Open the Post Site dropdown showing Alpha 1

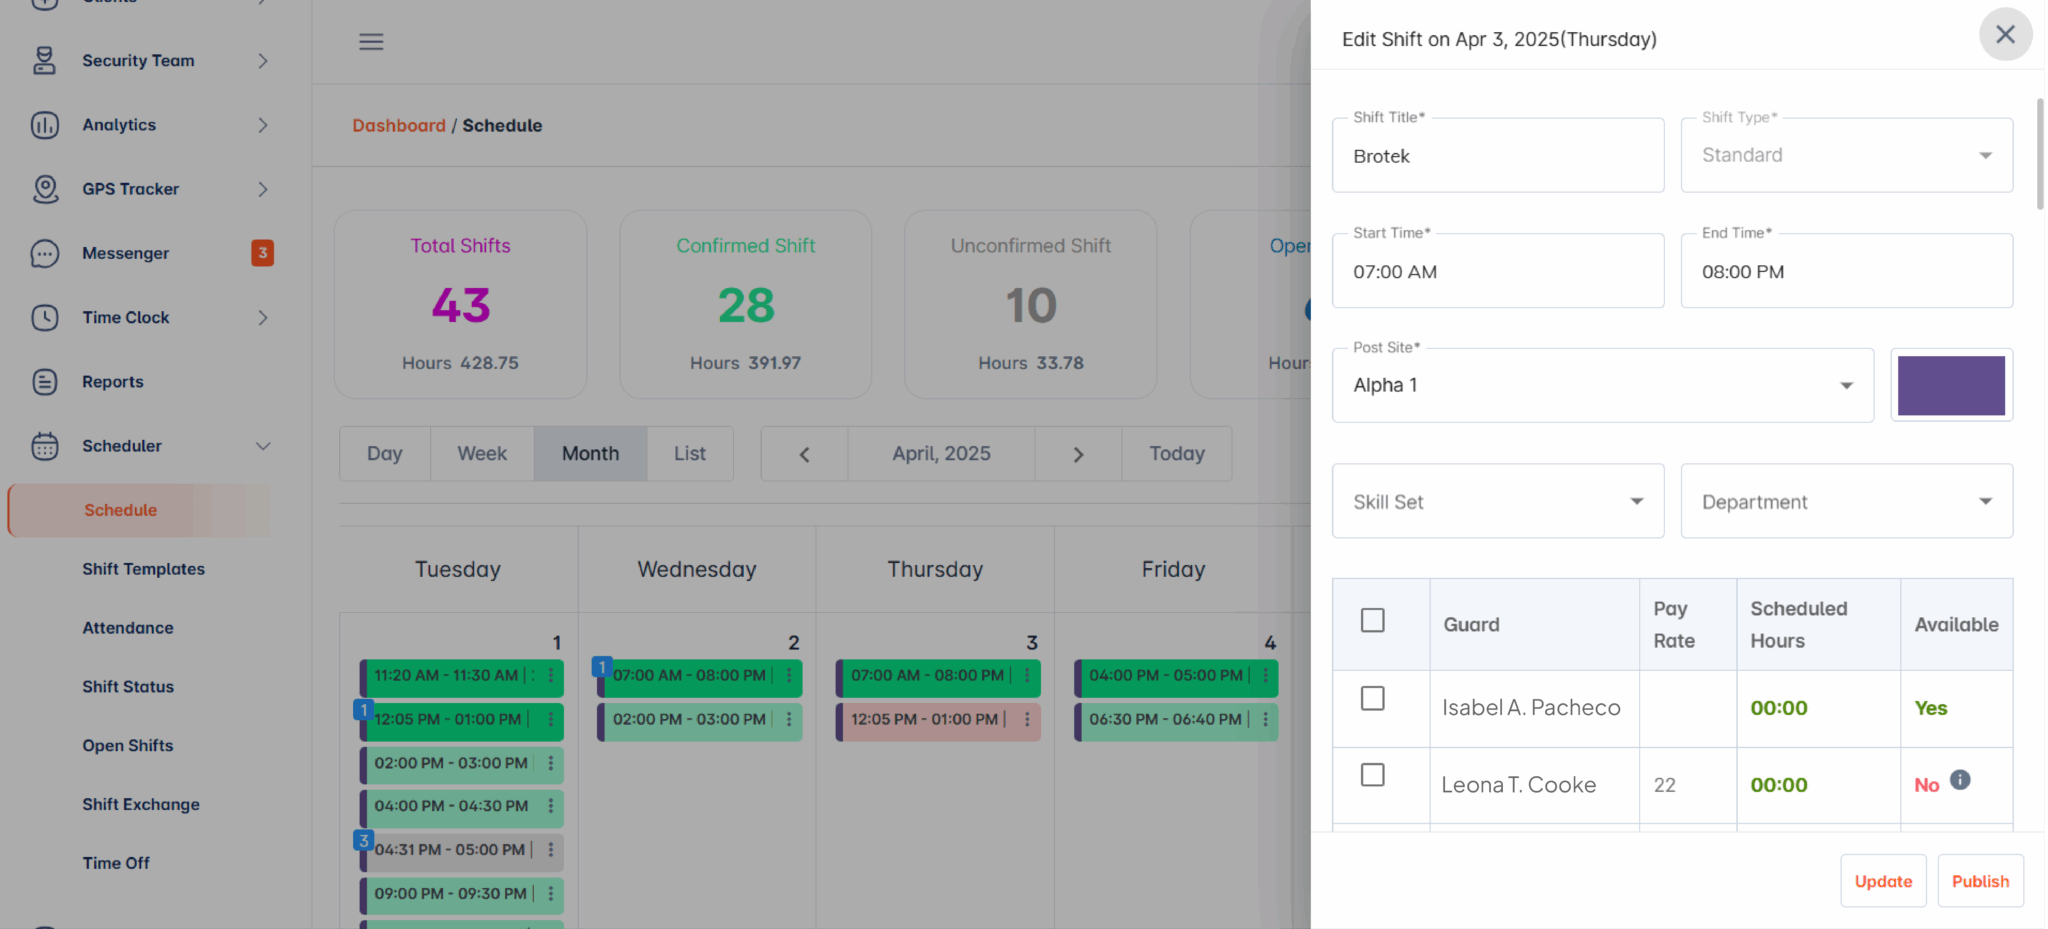(x=1603, y=385)
